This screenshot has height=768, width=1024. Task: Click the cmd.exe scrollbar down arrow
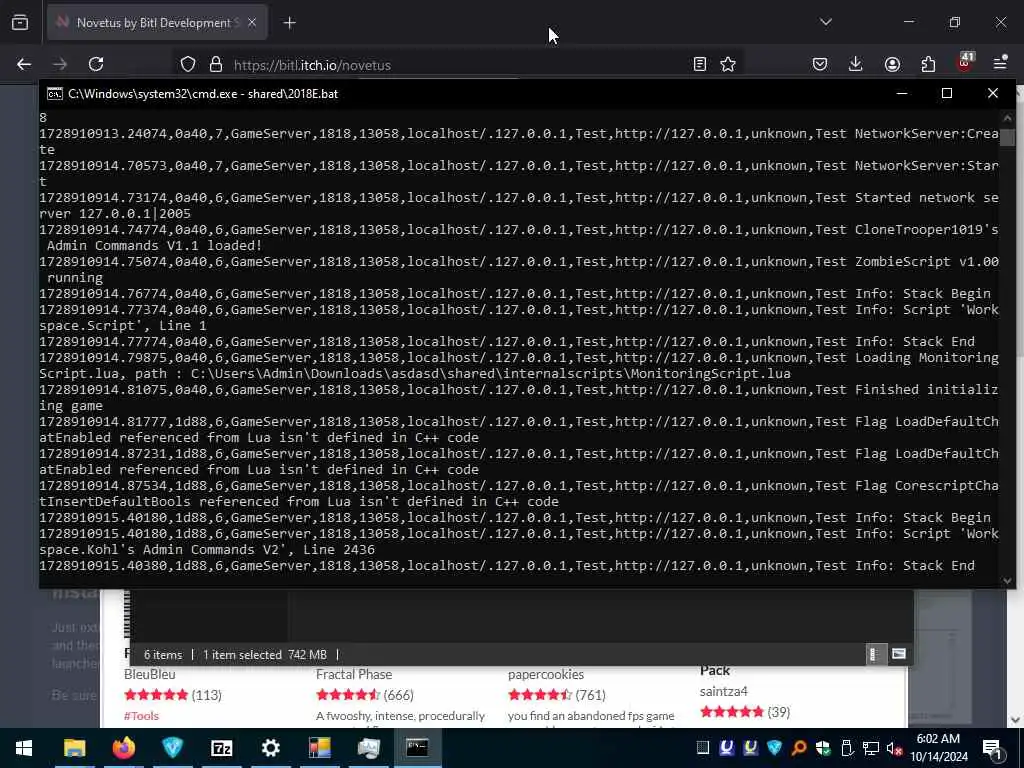pyautogui.click(x=1007, y=580)
